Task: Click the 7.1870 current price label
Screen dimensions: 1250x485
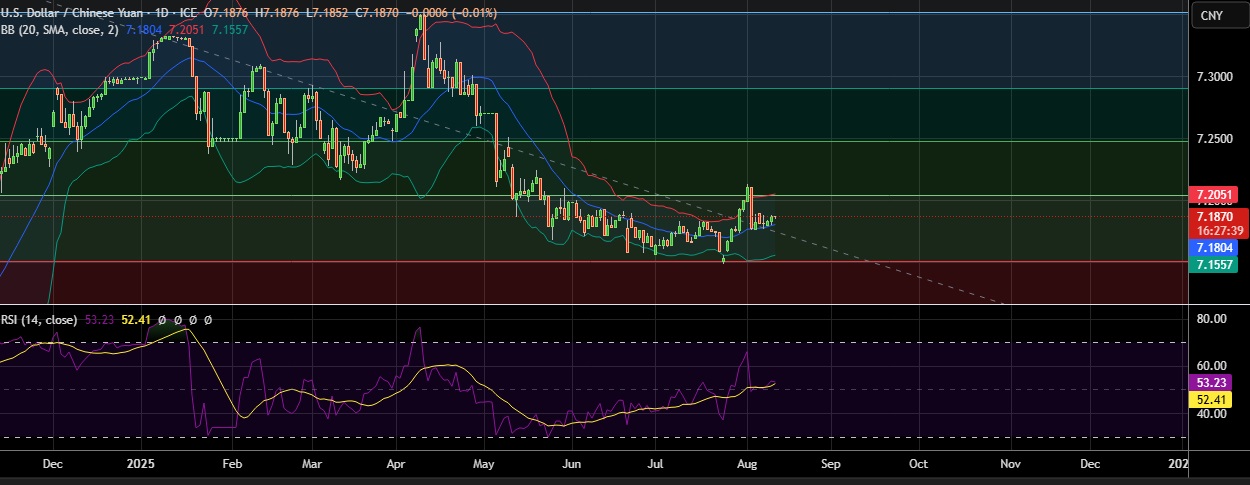Action: click(x=1214, y=216)
